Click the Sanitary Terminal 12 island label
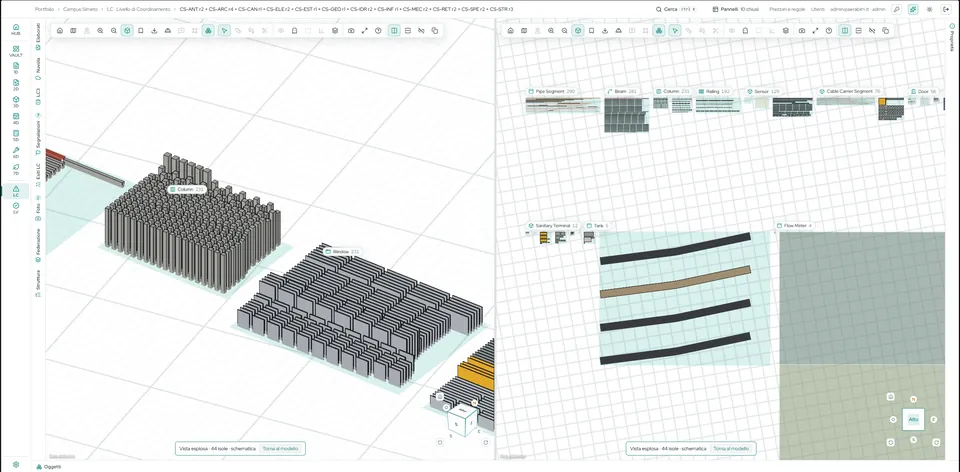960x472 pixels. pos(553,226)
